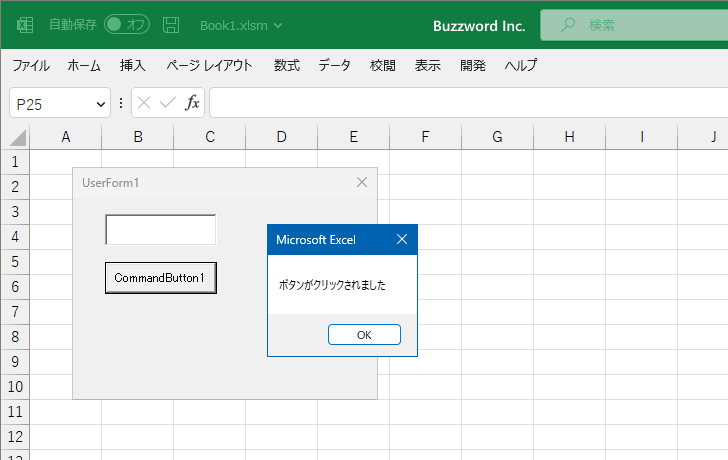Close the UserForm1 window
Screen dimensions: 728x460
[362, 182]
